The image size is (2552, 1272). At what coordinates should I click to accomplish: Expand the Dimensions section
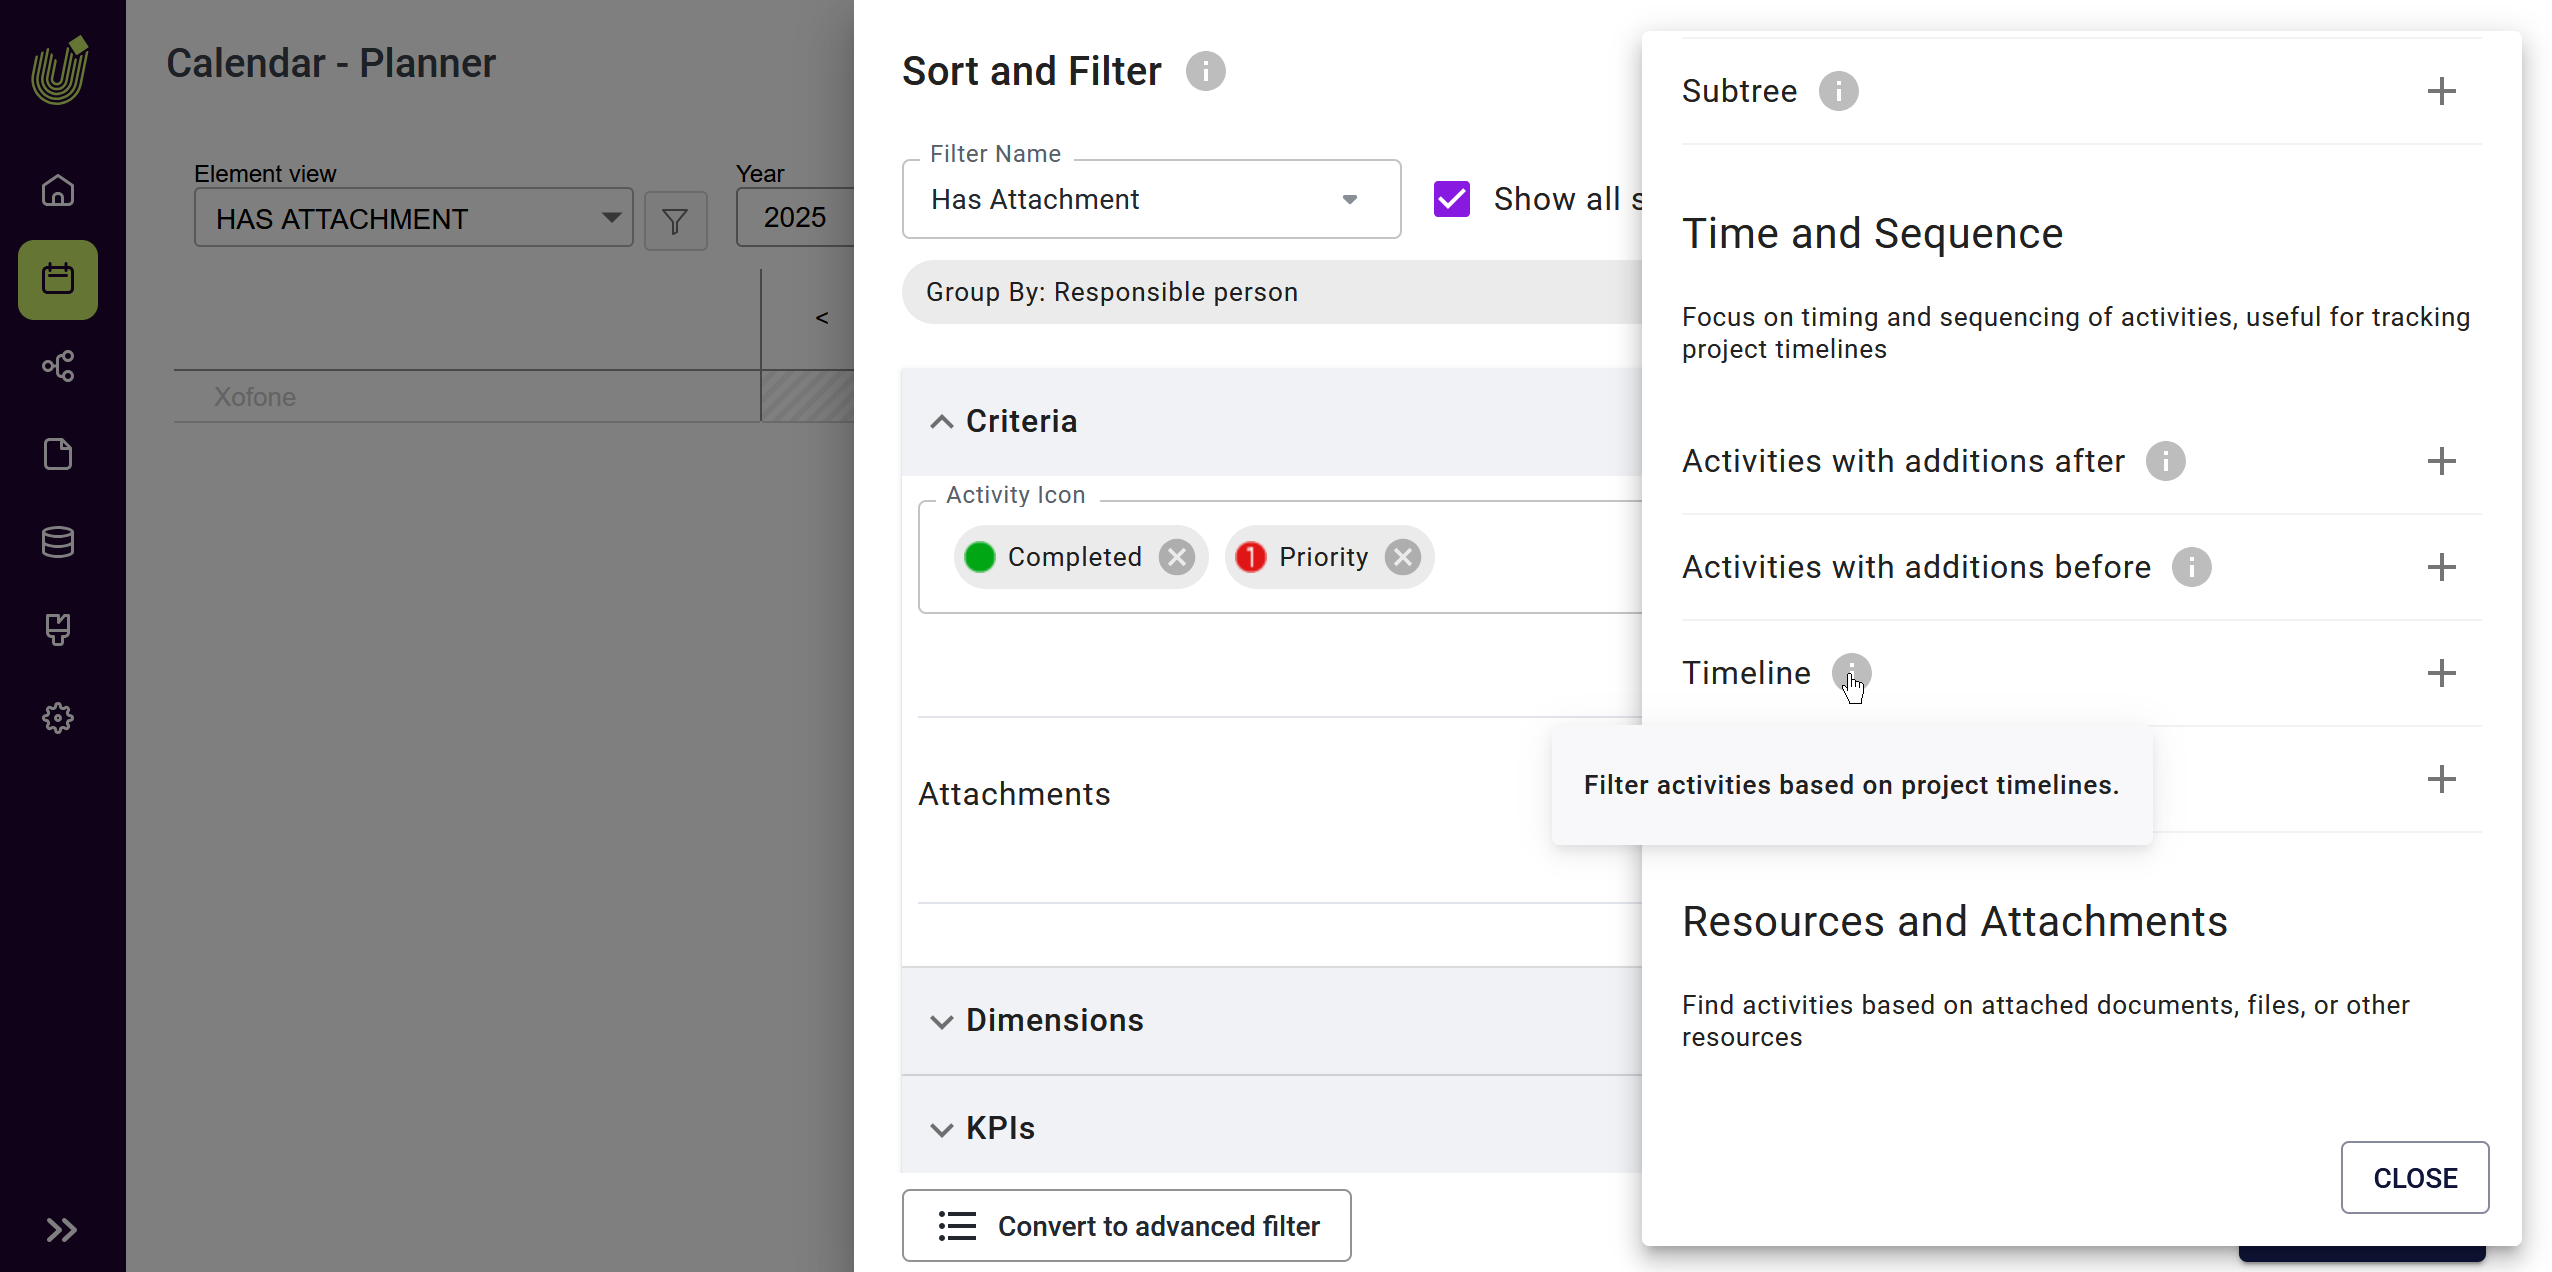[x=1270, y=1020]
